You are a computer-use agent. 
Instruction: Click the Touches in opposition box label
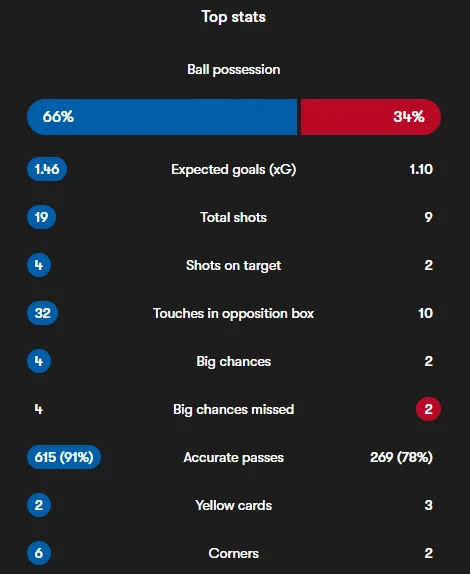(x=234, y=313)
